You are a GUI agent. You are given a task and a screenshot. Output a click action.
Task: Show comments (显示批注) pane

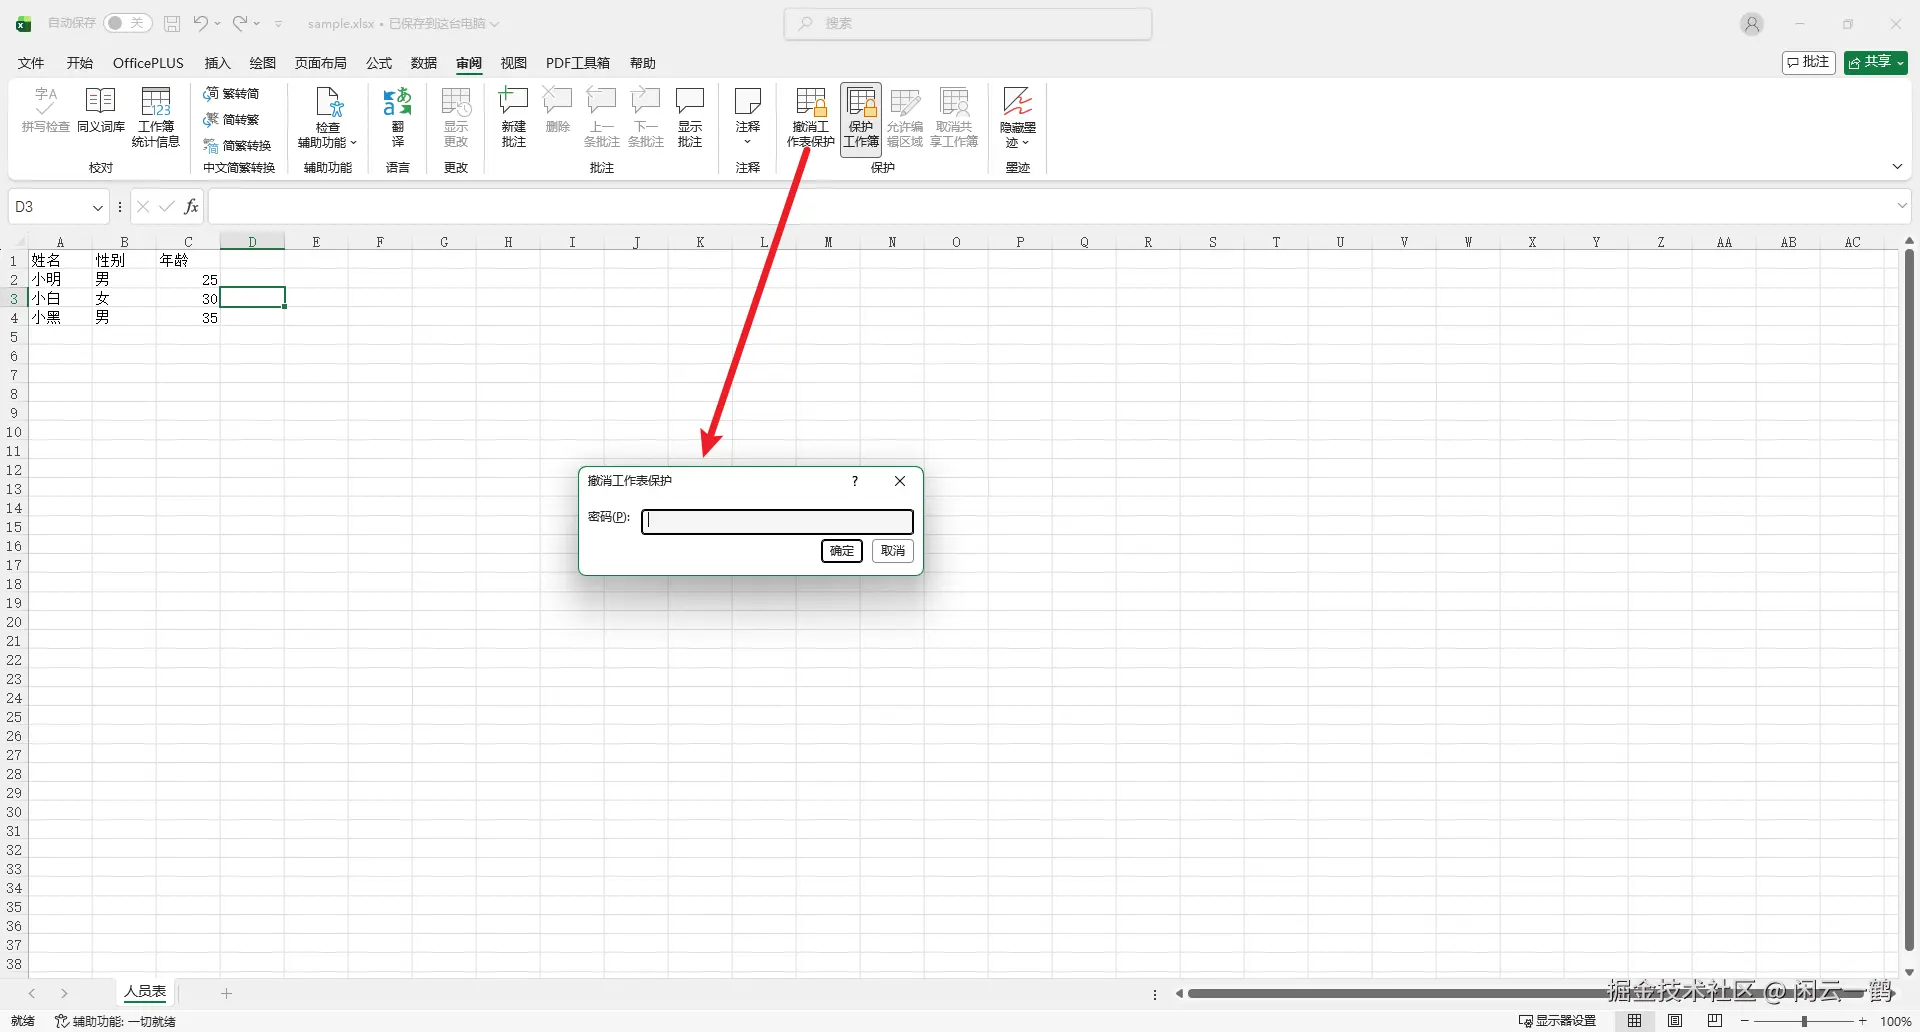[690, 117]
